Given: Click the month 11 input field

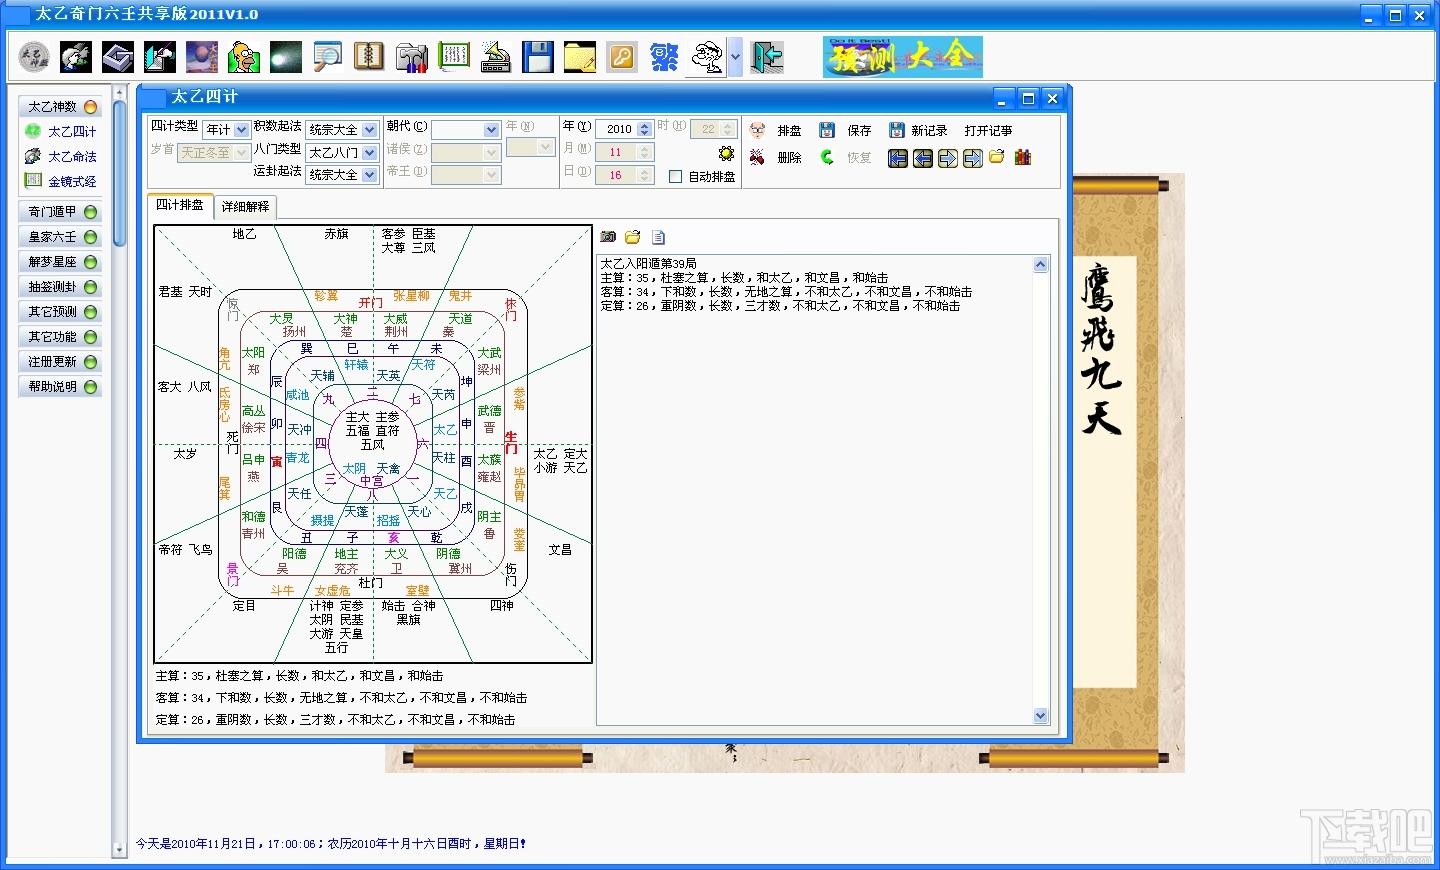Looking at the screenshot, I should tap(616, 152).
